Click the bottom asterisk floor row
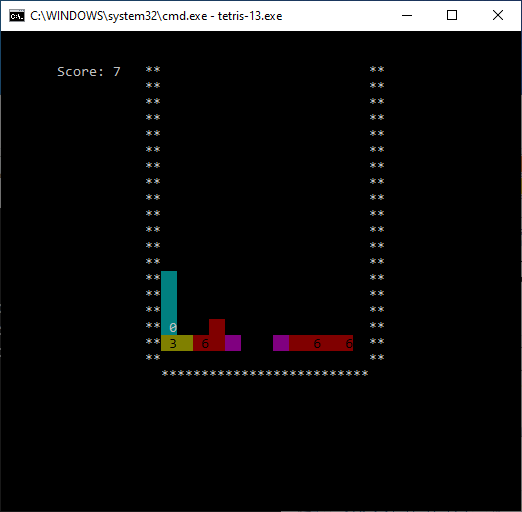This screenshot has width=522, height=512. point(265,373)
